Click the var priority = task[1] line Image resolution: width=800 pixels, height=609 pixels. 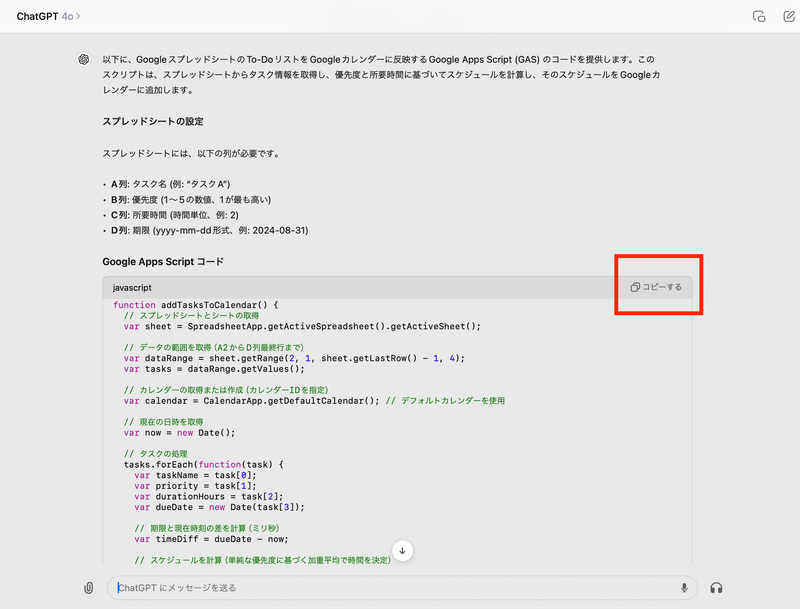(195, 486)
